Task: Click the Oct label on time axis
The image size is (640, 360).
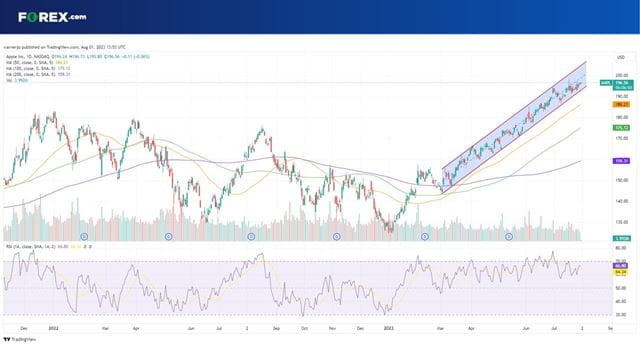Action: pos(304,328)
